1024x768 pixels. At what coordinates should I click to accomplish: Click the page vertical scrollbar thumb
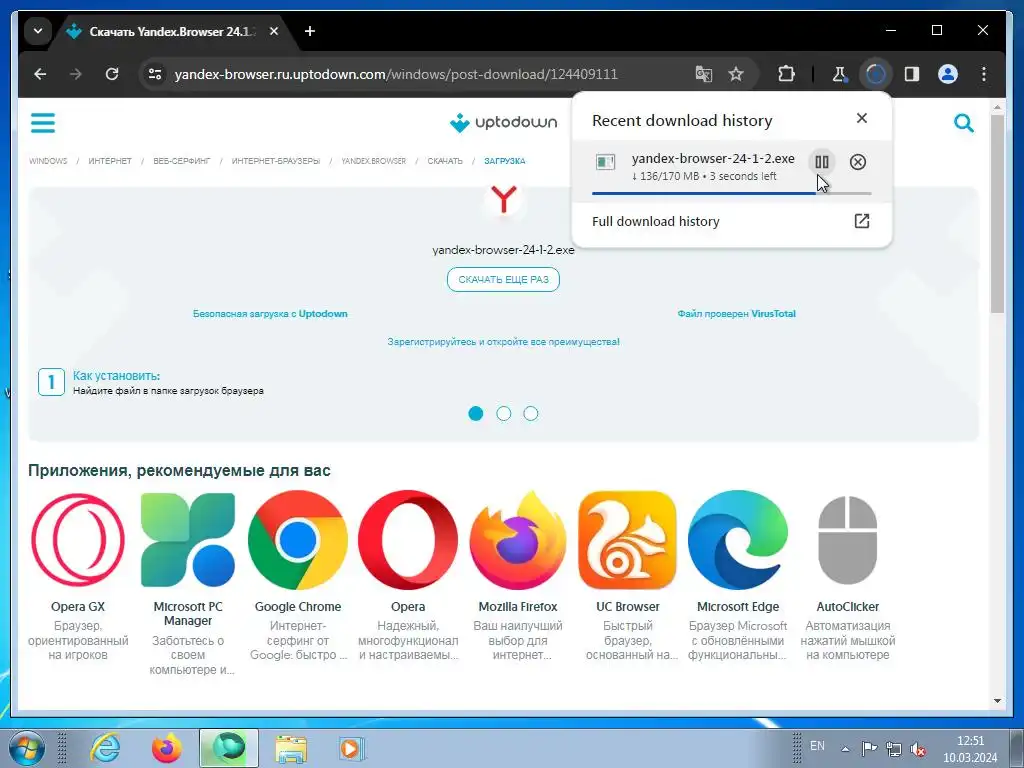coord(997,213)
